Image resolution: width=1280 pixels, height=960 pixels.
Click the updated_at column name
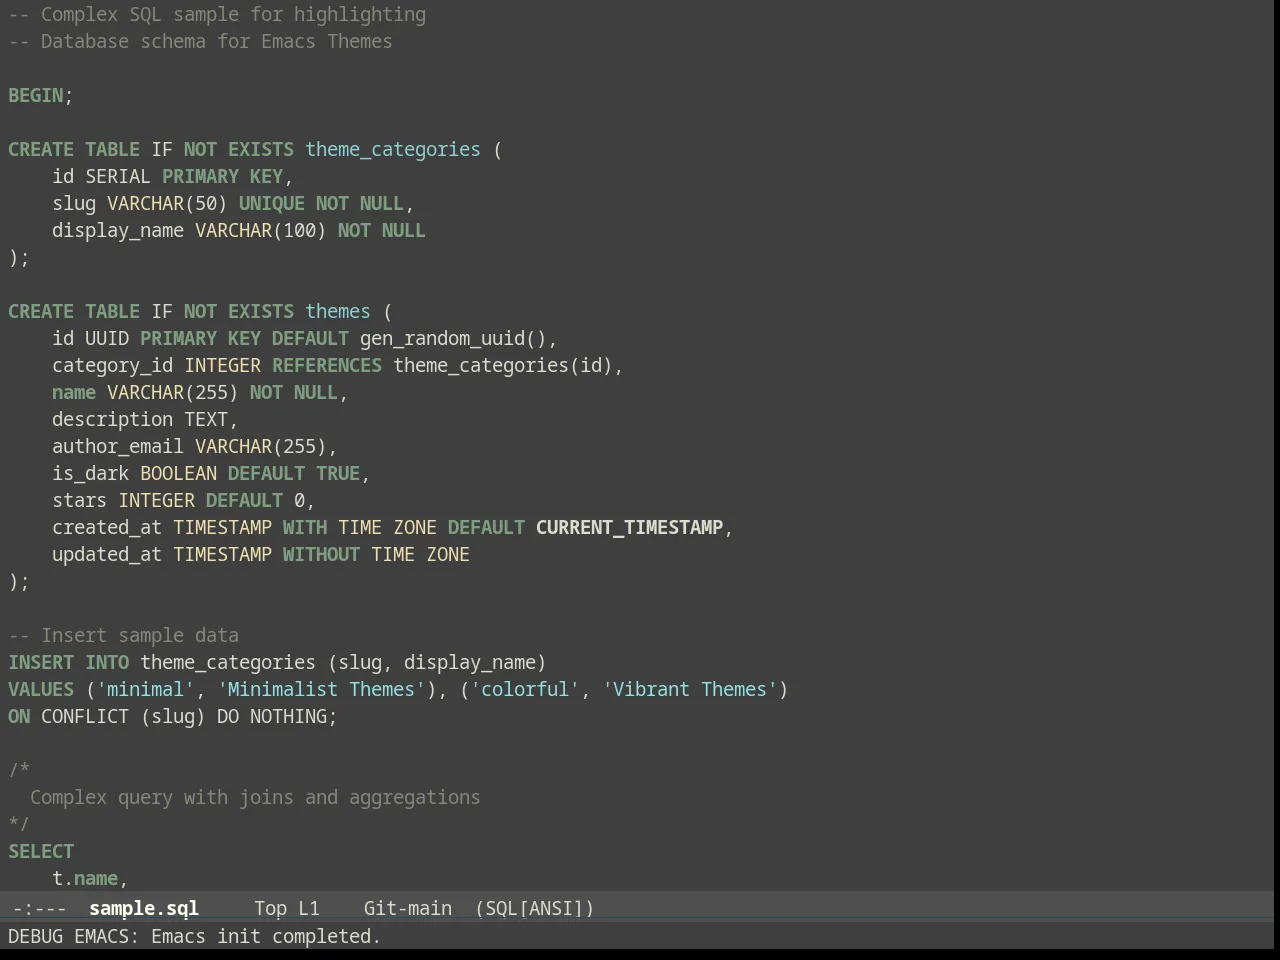(x=107, y=554)
